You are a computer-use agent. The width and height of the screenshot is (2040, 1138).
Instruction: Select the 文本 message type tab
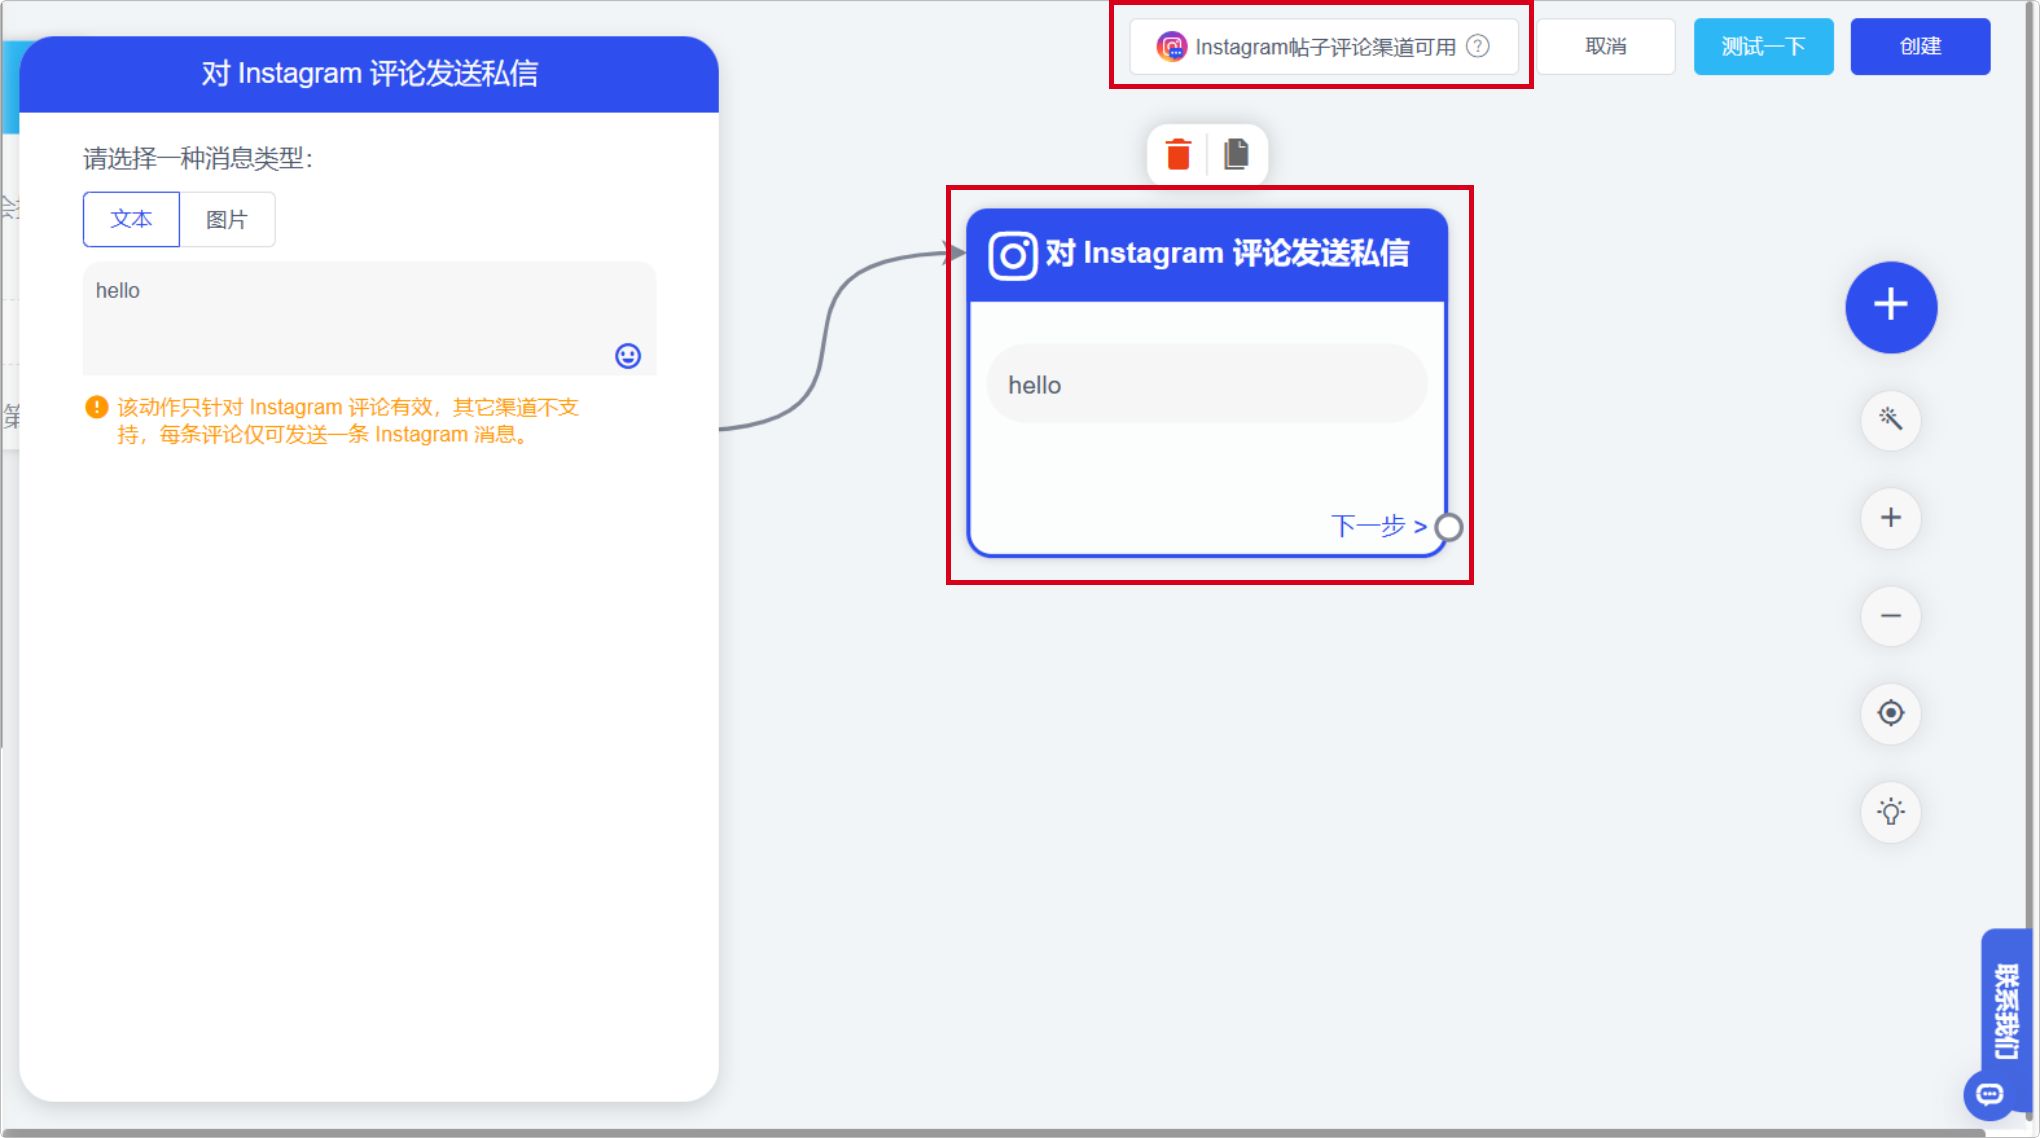131,219
